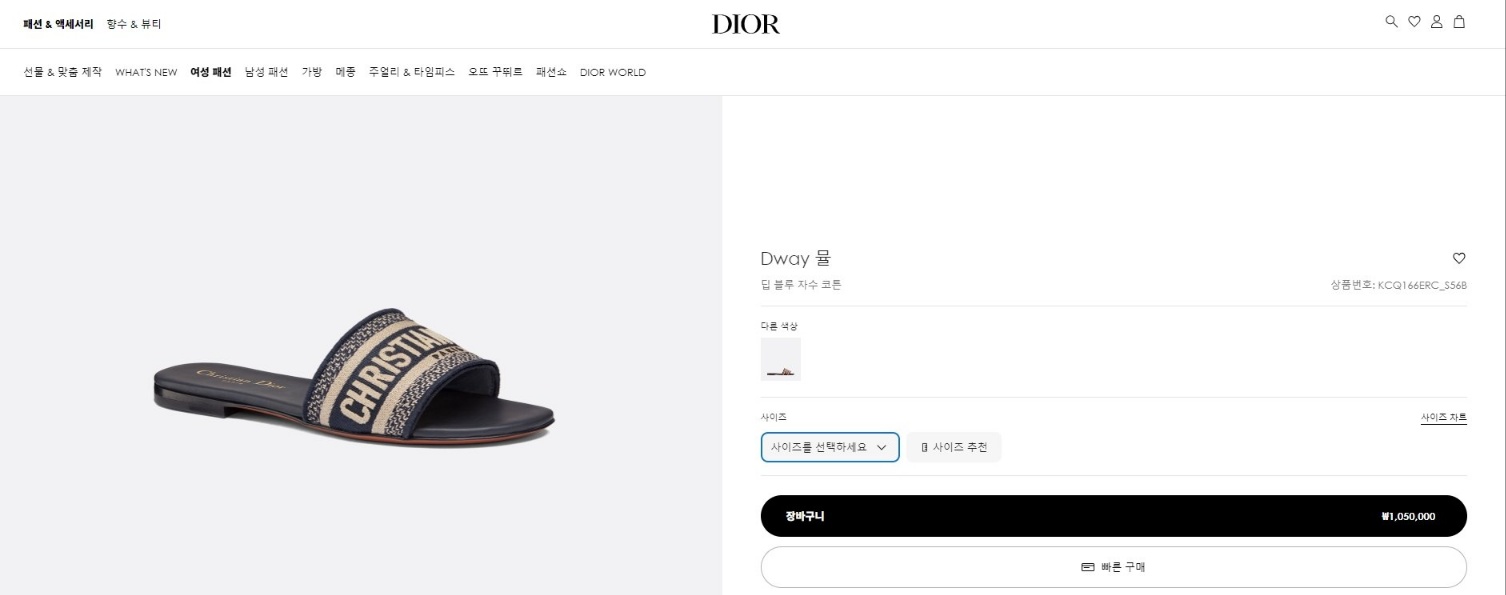Add to cart with 장바구니 button

[x=1113, y=516]
